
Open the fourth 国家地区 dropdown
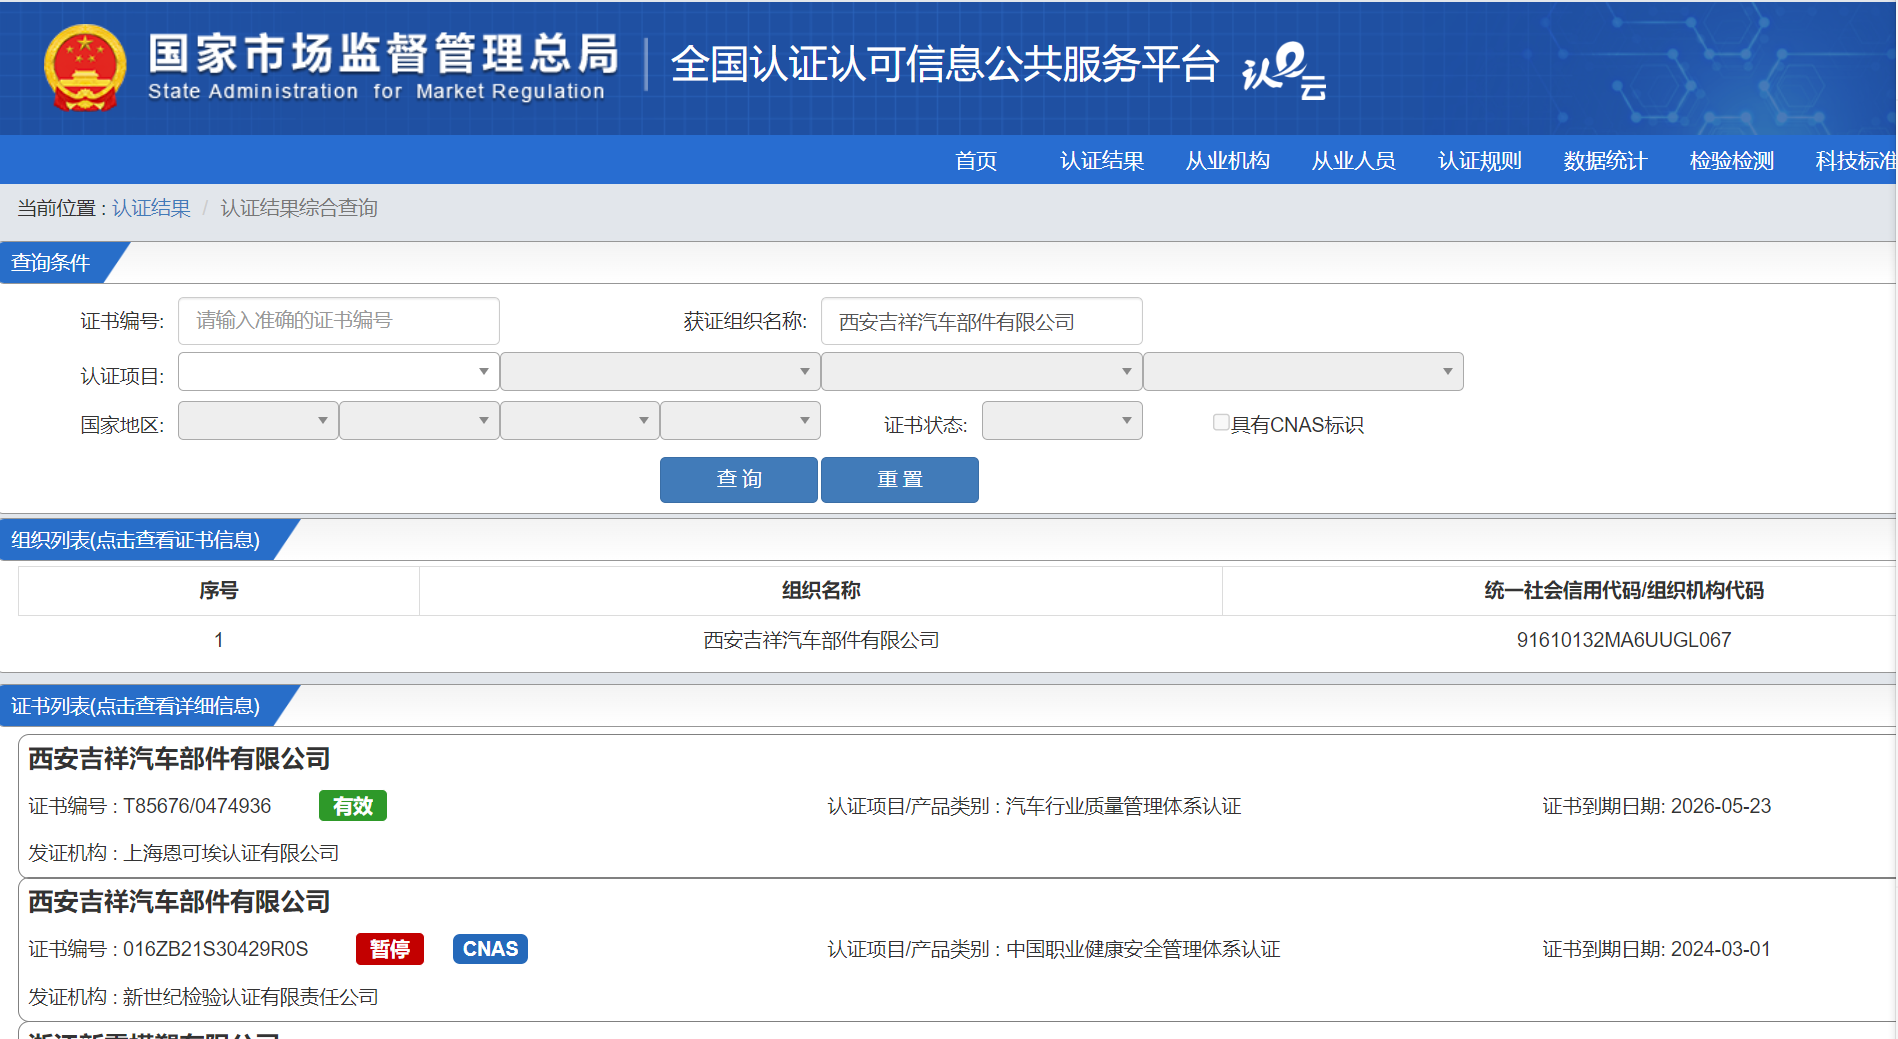(740, 421)
